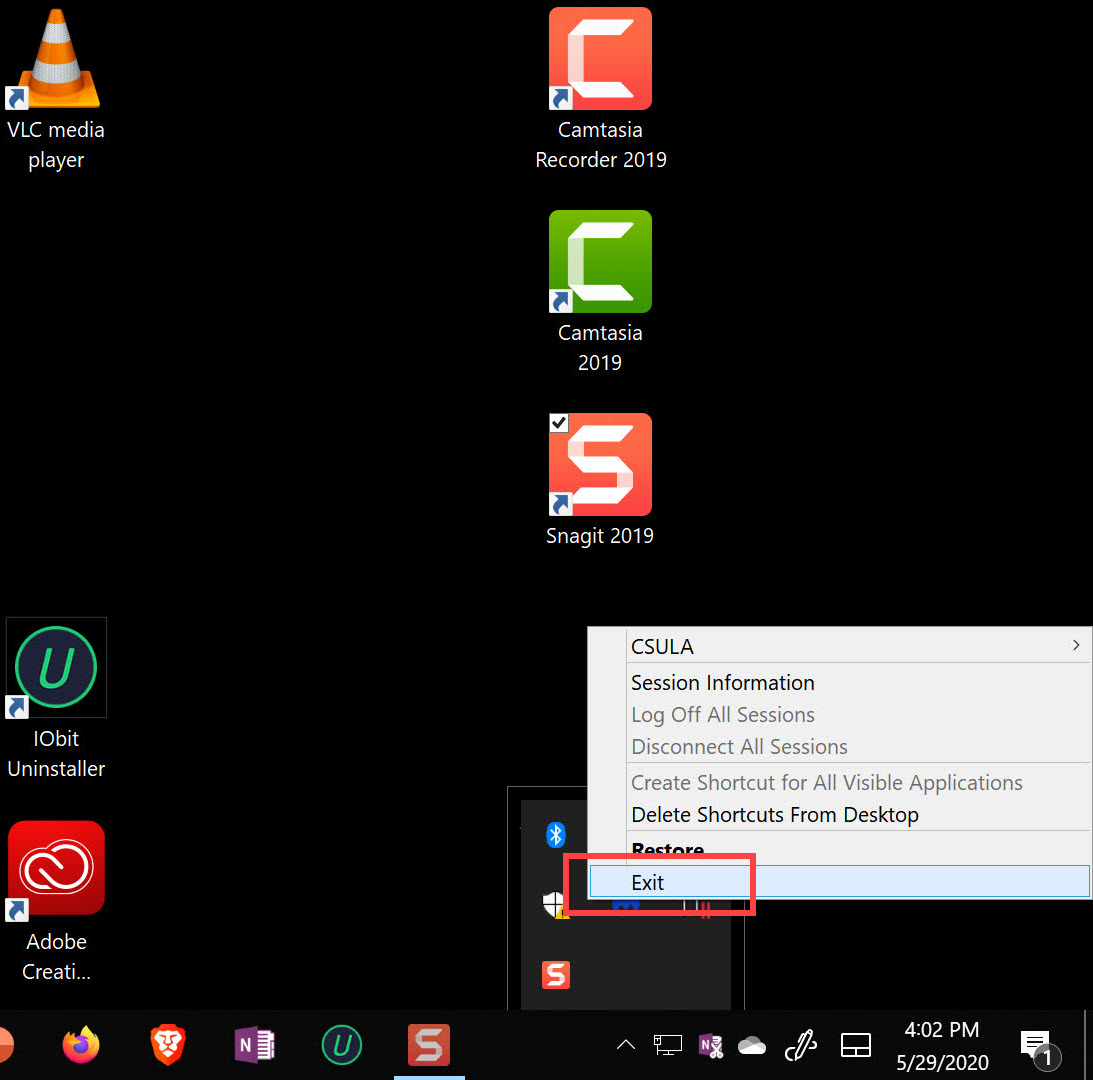
Task: Open Windows Security shield tray icon
Action: 554,905
